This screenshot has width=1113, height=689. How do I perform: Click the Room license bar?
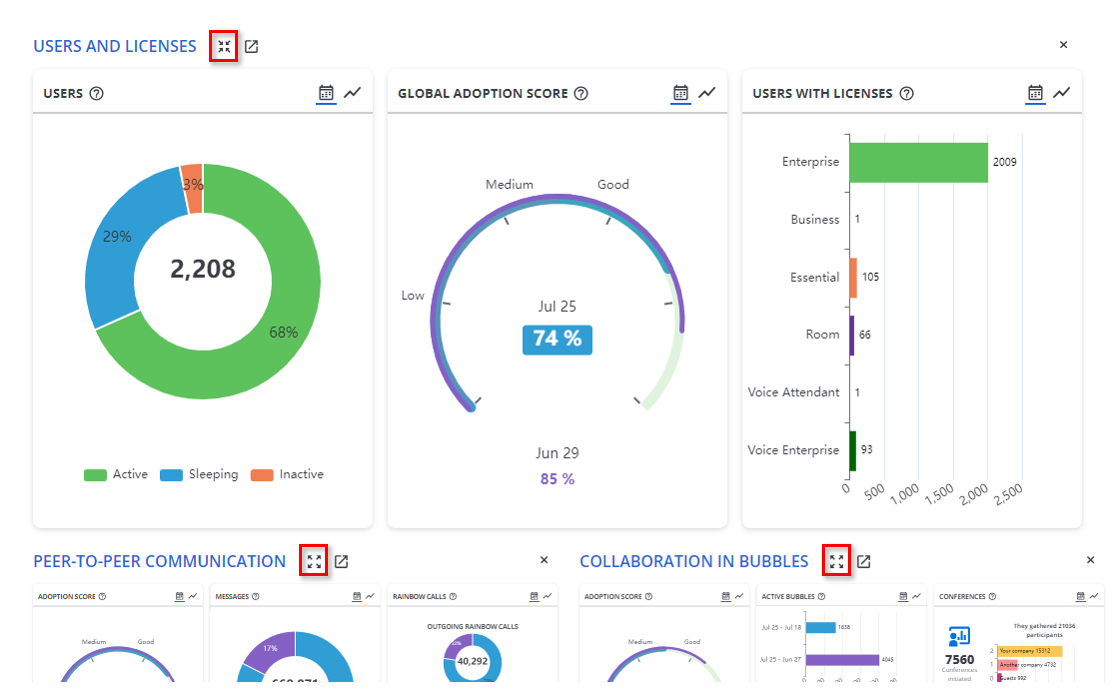pos(852,335)
